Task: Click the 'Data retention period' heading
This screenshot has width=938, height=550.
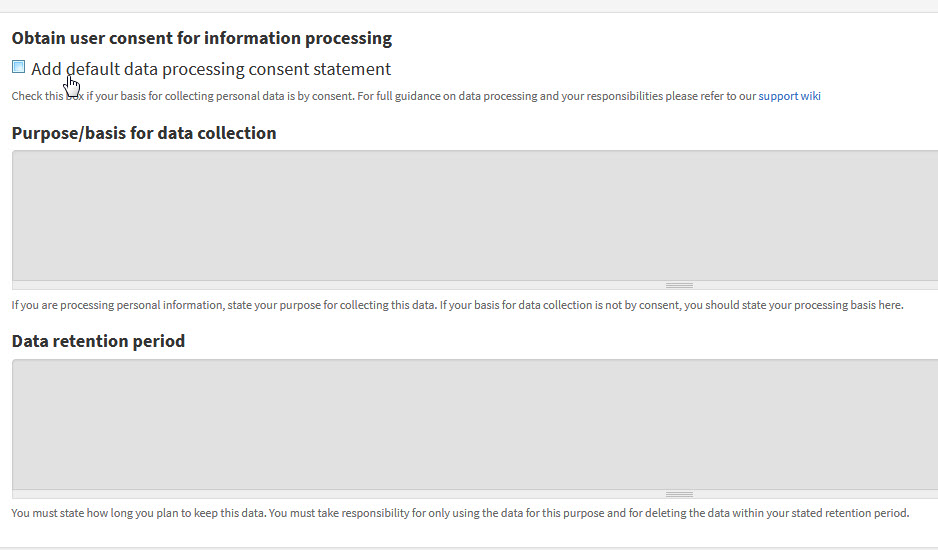Action: 98,341
